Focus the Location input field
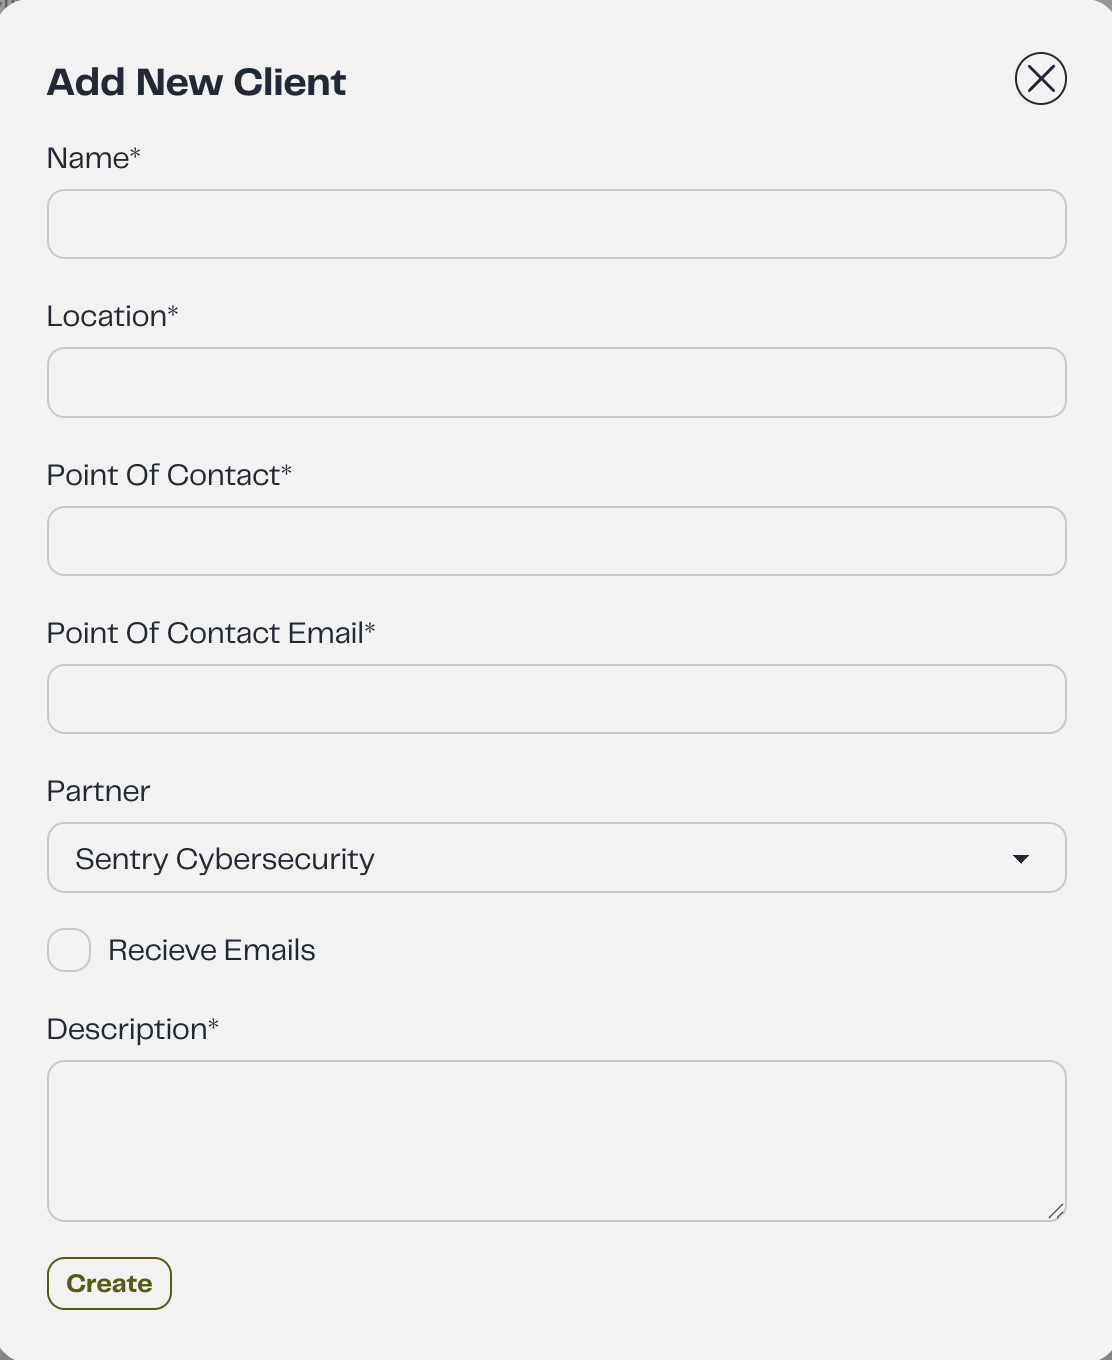Viewport: 1112px width, 1360px height. click(x=556, y=382)
